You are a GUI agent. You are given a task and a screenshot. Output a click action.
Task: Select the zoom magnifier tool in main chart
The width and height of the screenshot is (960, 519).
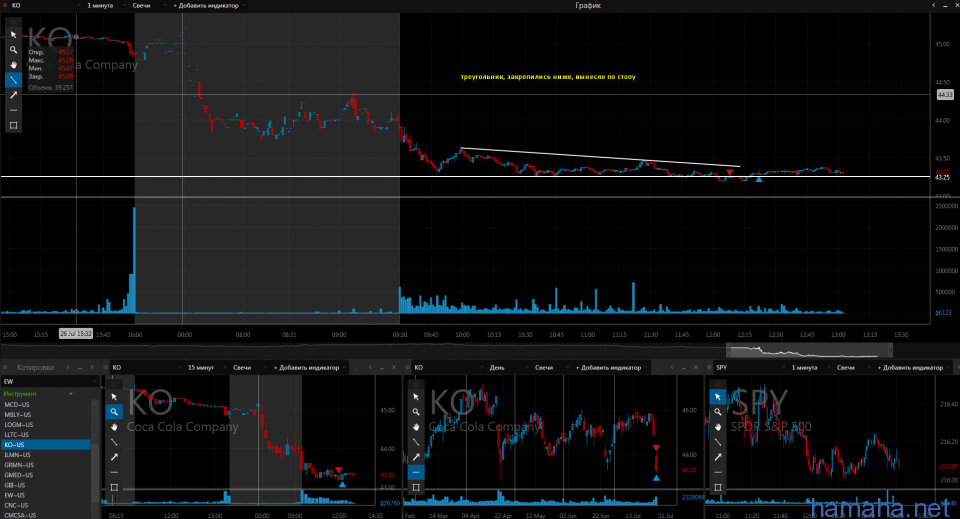13,50
